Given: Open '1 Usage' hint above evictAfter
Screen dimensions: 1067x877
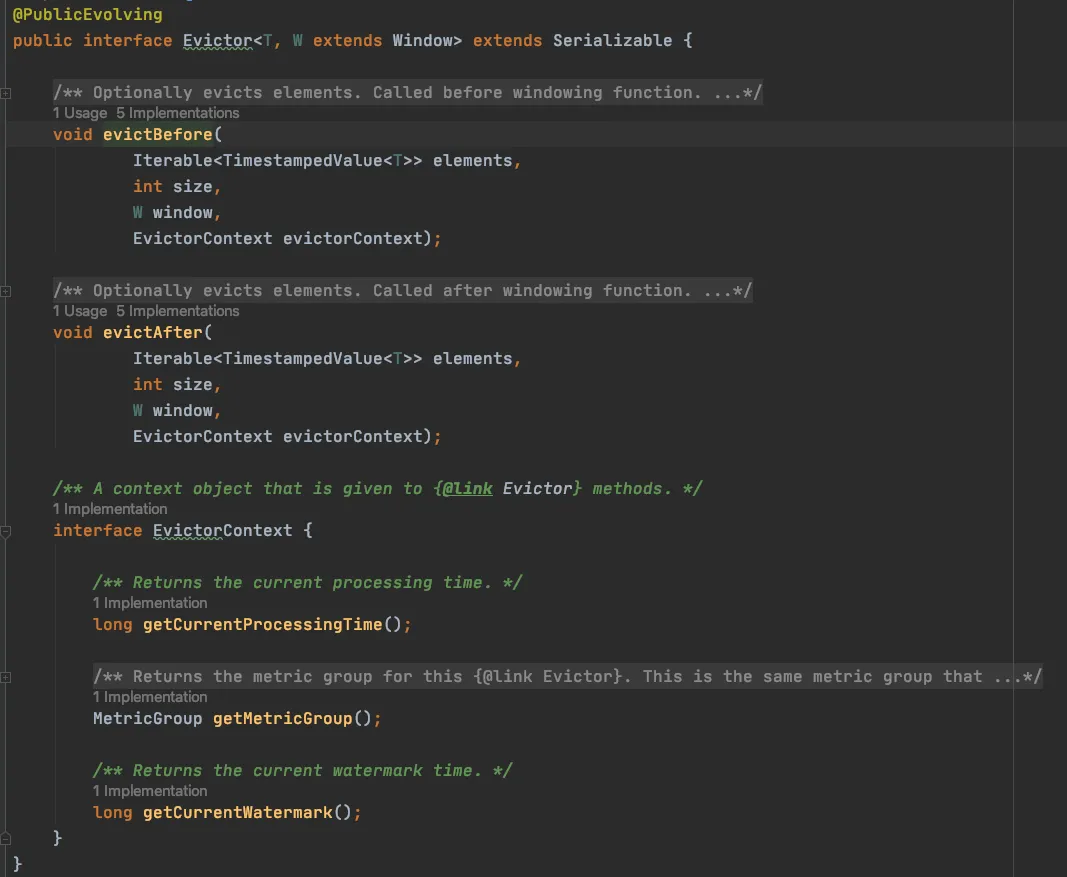Looking at the screenshot, I should pyautogui.click(x=79, y=311).
